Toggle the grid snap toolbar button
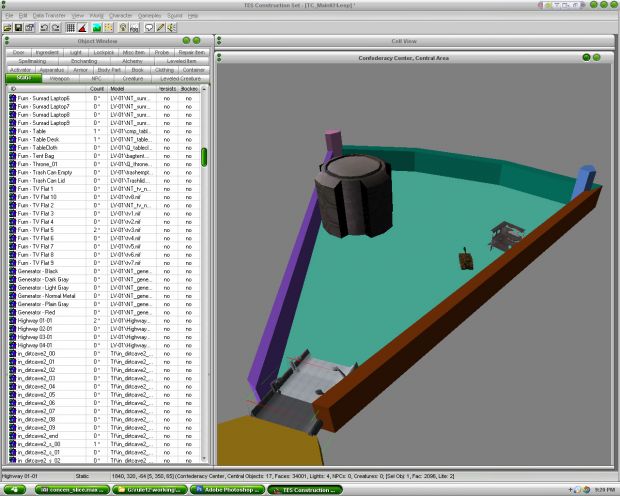The width and height of the screenshot is (620, 496). tap(70, 27)
